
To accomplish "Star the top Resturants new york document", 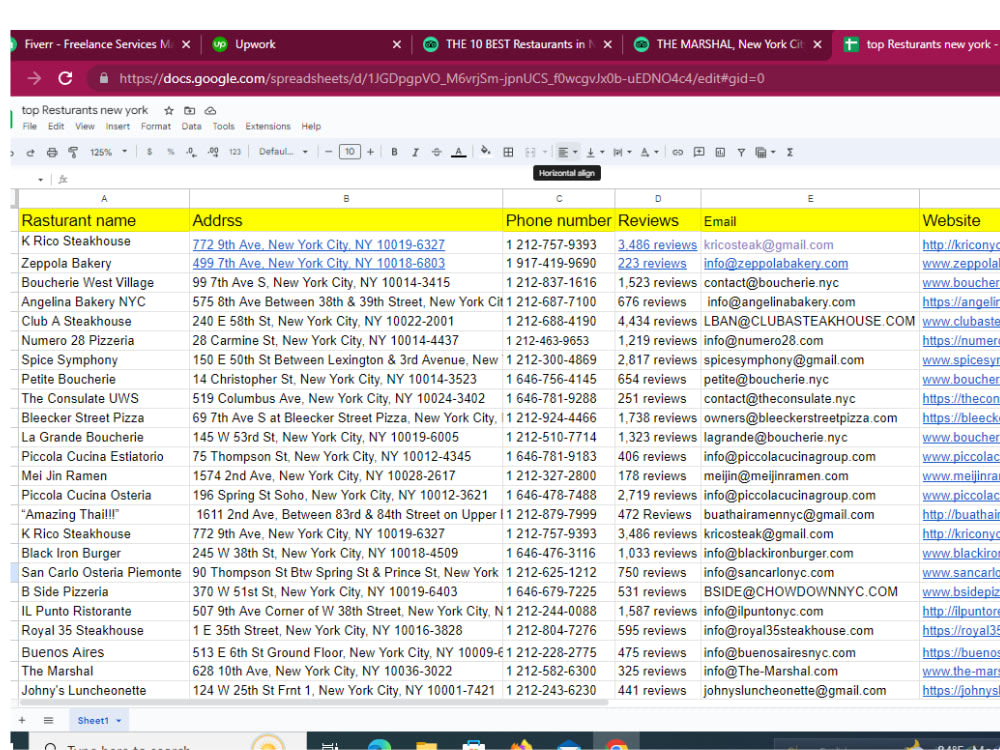I will 168,110.
